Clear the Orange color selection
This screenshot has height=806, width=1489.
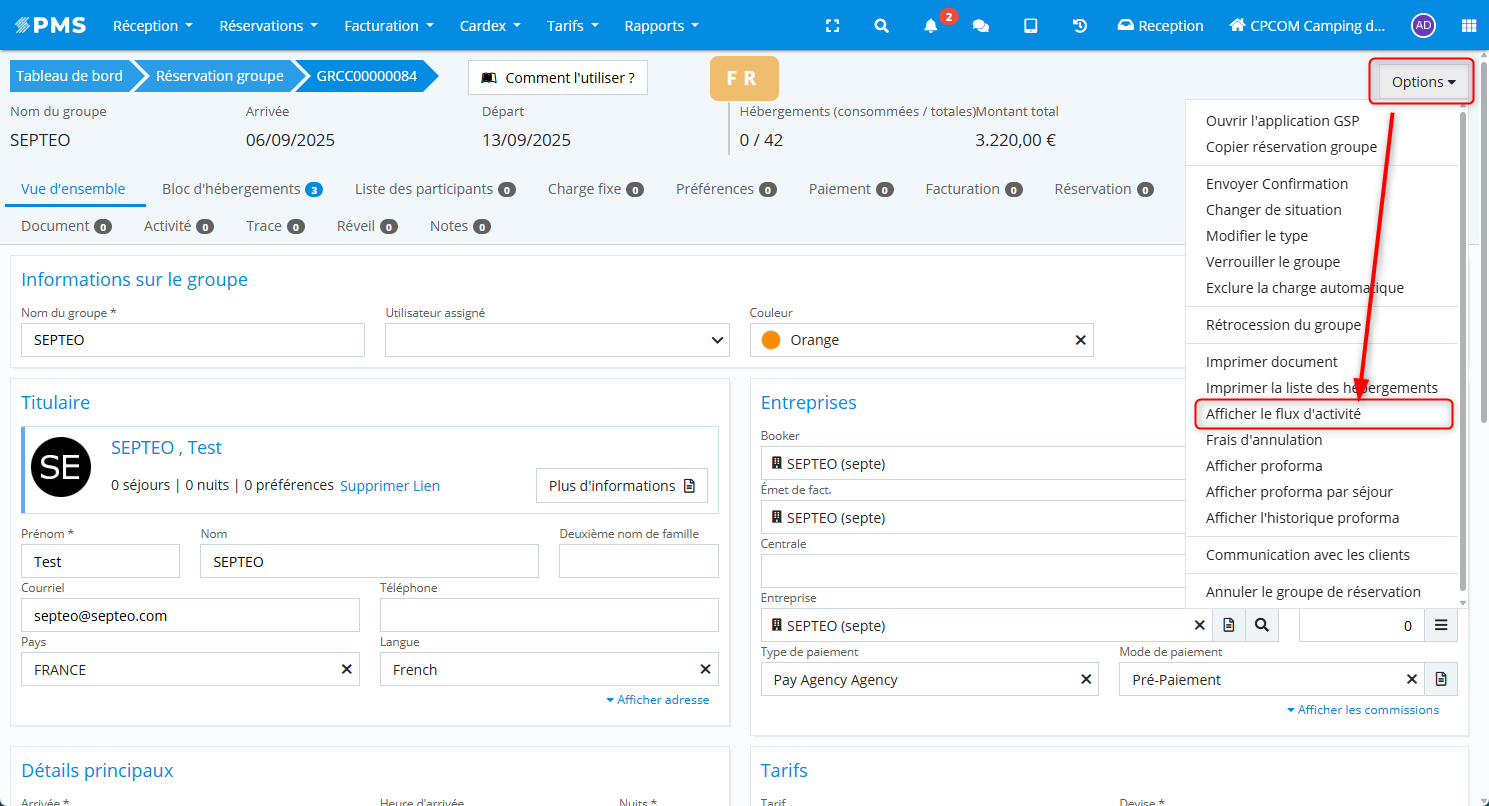(1080, 340)
